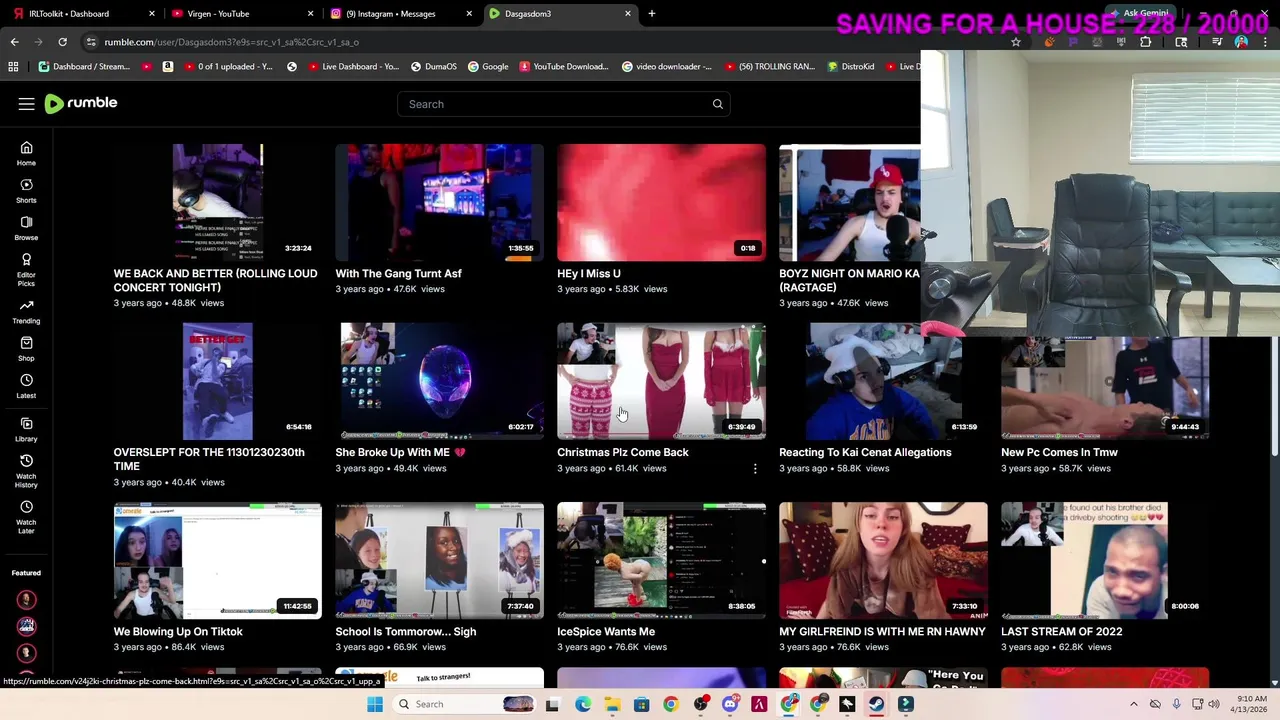Open We Blowing Up On Tiktok thumbnail
1280x720 pixels.
click(218, 560)
